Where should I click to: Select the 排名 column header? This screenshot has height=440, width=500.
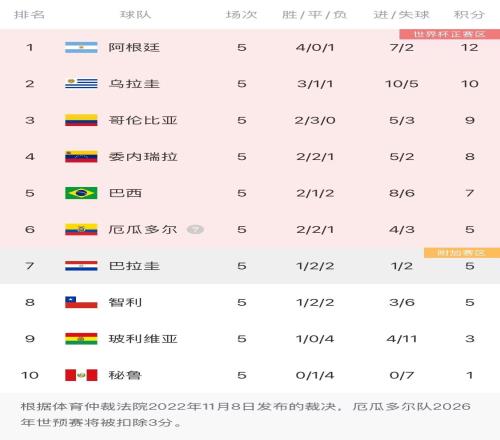coord(29,15)
